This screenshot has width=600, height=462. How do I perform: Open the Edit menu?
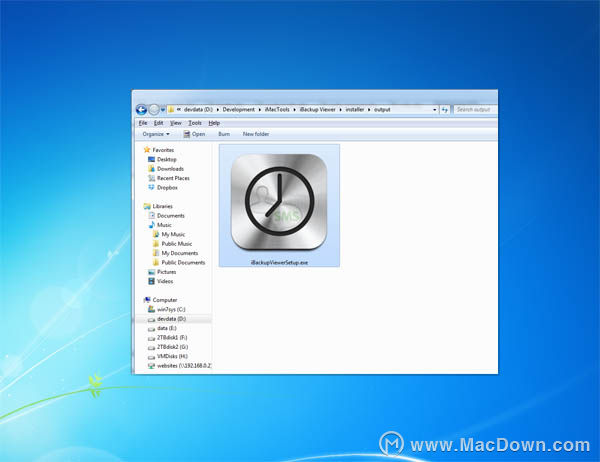coord(158,123)
